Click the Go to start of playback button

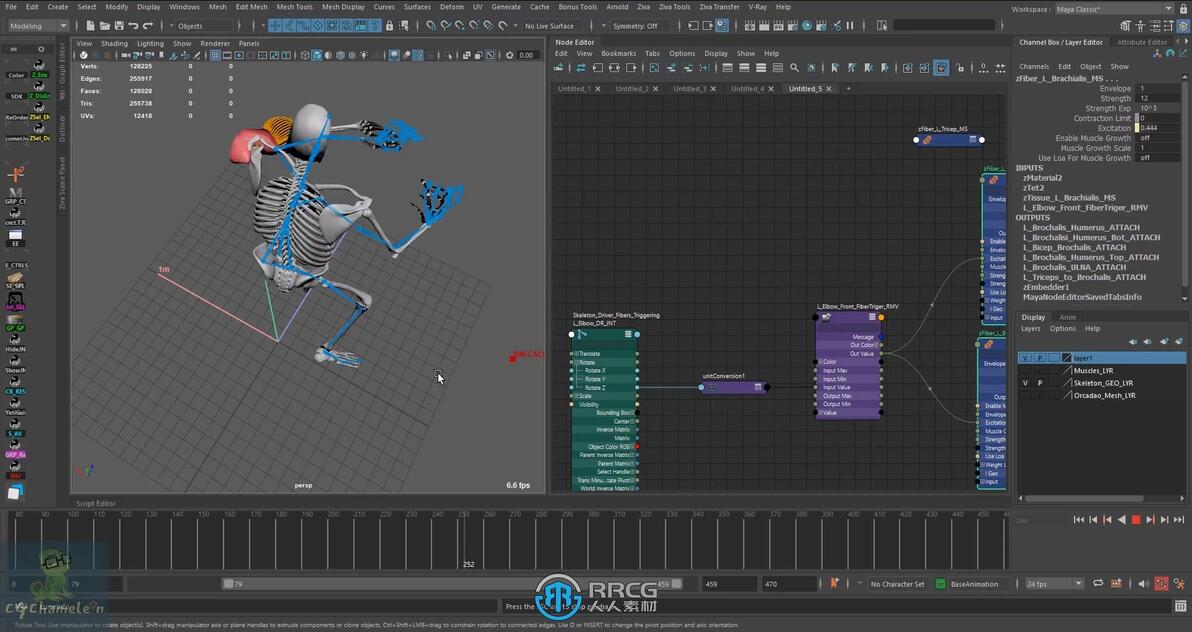pyautogui.click(x=1078, y=520)
